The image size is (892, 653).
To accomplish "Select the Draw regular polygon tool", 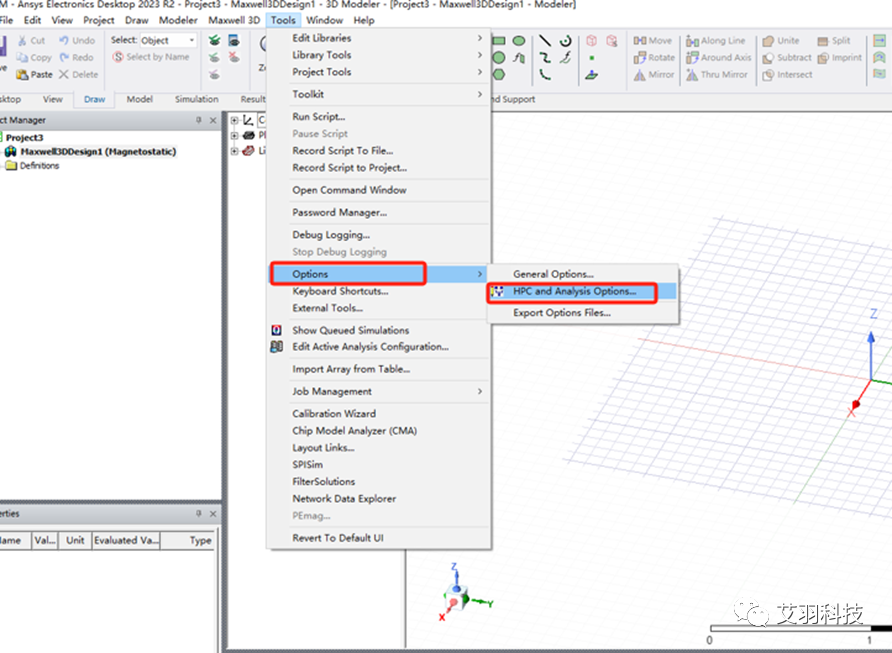I will click(x=499, y=75).
